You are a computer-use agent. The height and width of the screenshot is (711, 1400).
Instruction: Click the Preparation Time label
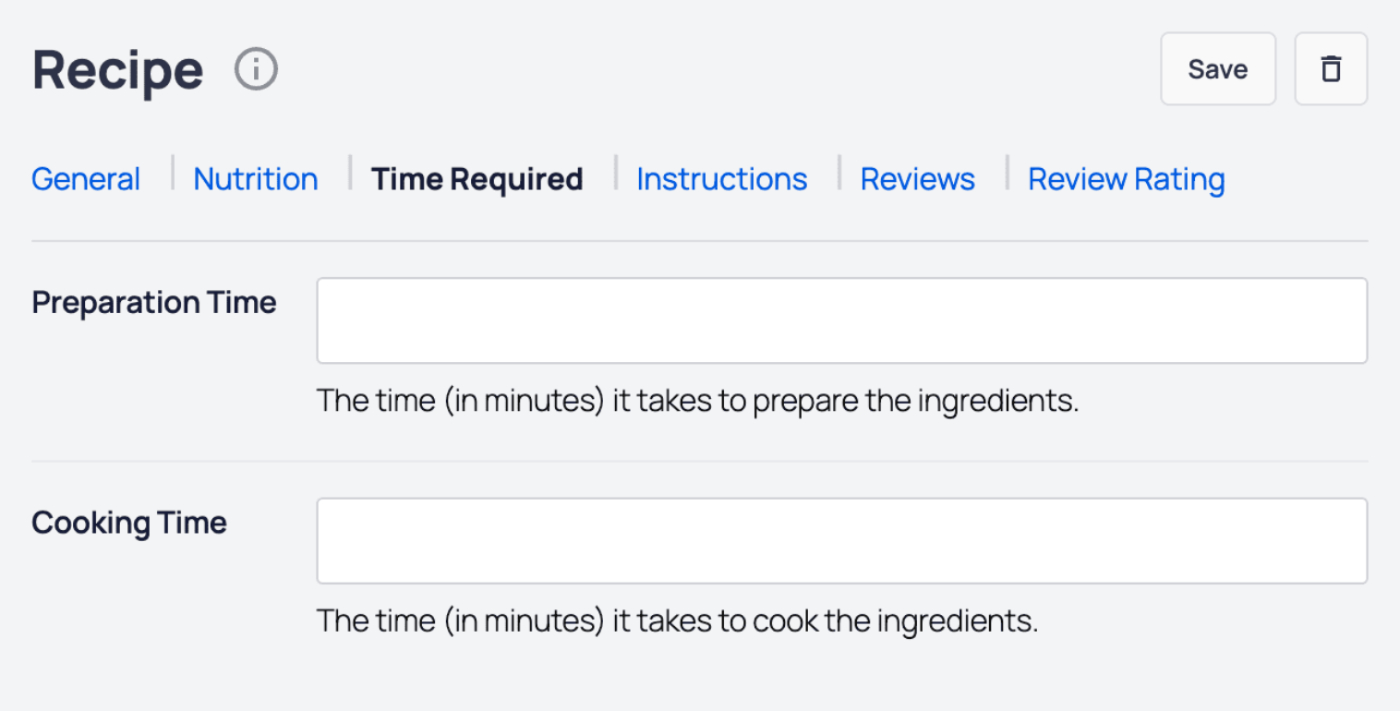[x=154, y=302]
